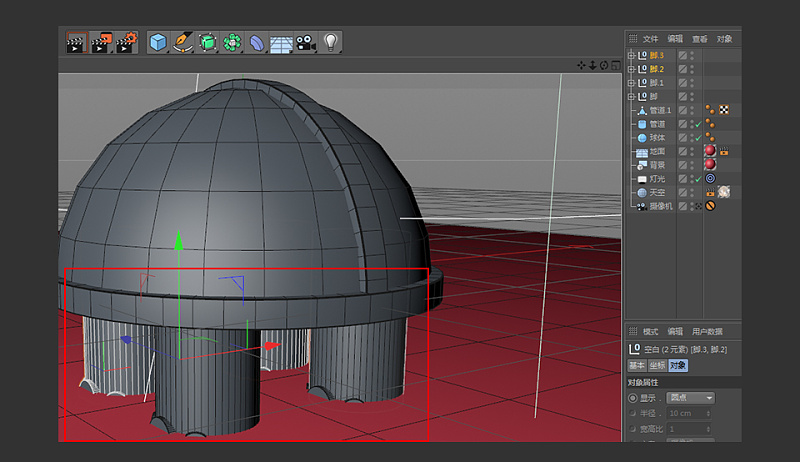This screenshot has width=800, height=462.
Task: Toggle the green enable checkmark for 球体
Action: pyautogui.click(x=697, y=137)
